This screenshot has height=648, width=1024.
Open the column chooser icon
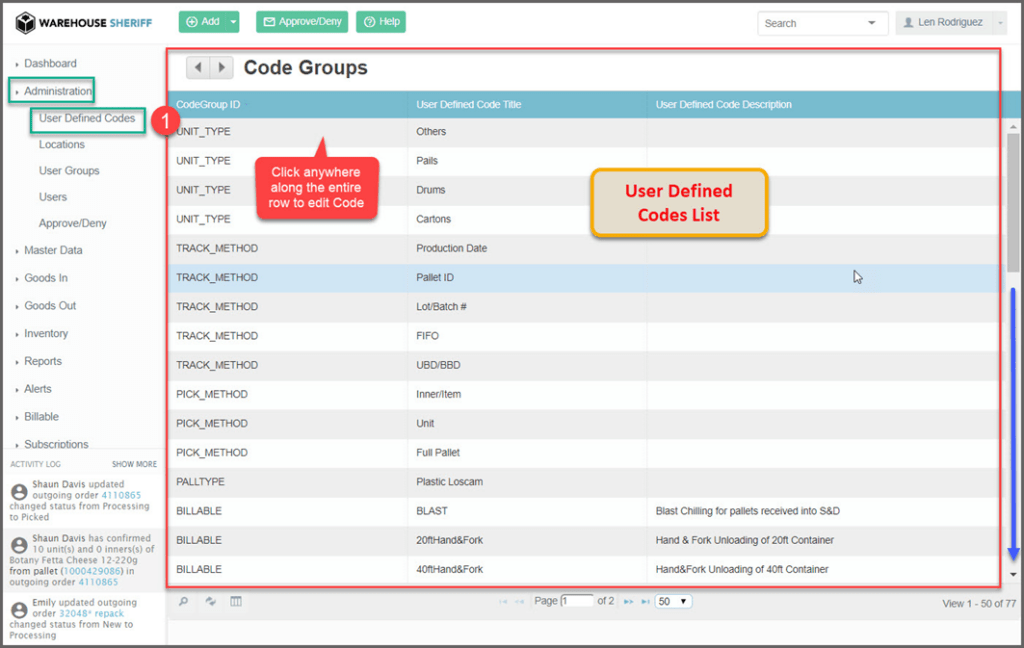(x=236, y=601)
